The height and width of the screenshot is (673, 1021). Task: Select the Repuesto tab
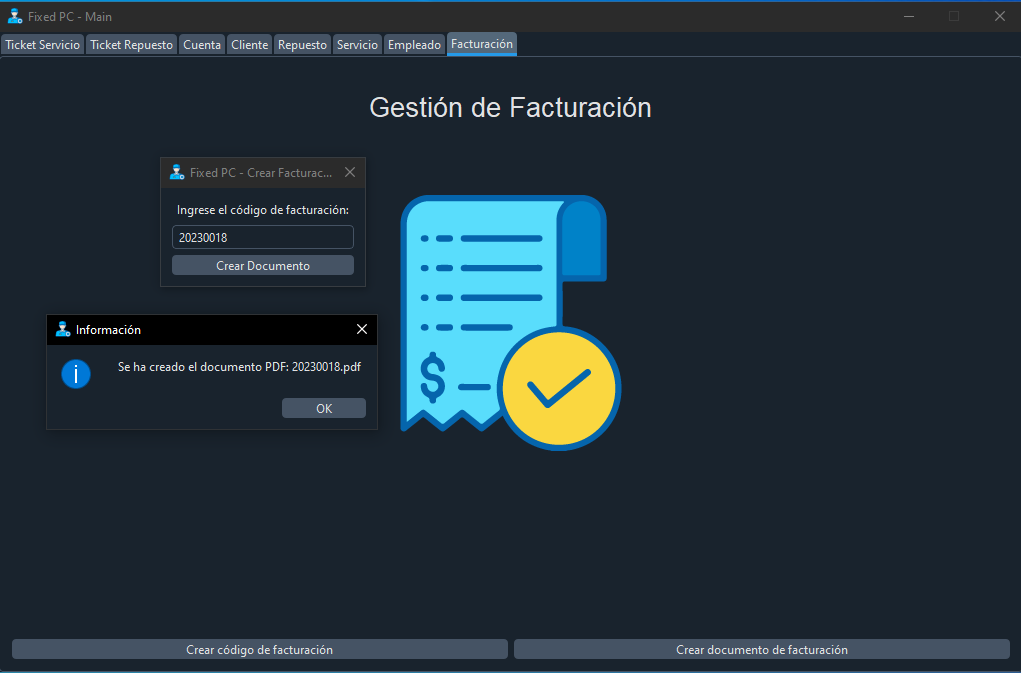pos(302,44)
